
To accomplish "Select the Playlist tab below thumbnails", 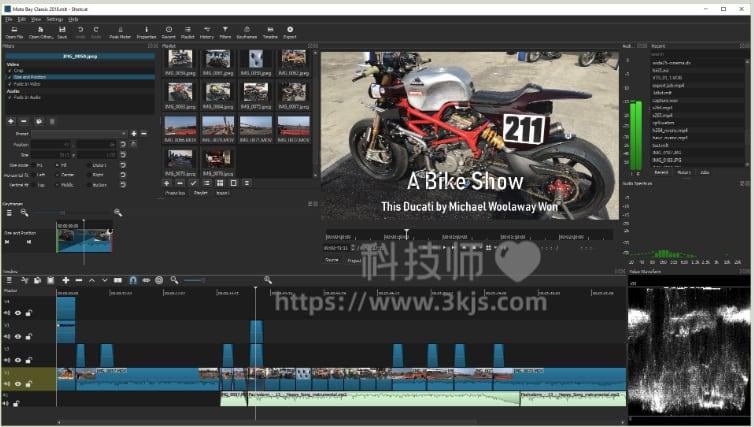I will coord(201,193).
